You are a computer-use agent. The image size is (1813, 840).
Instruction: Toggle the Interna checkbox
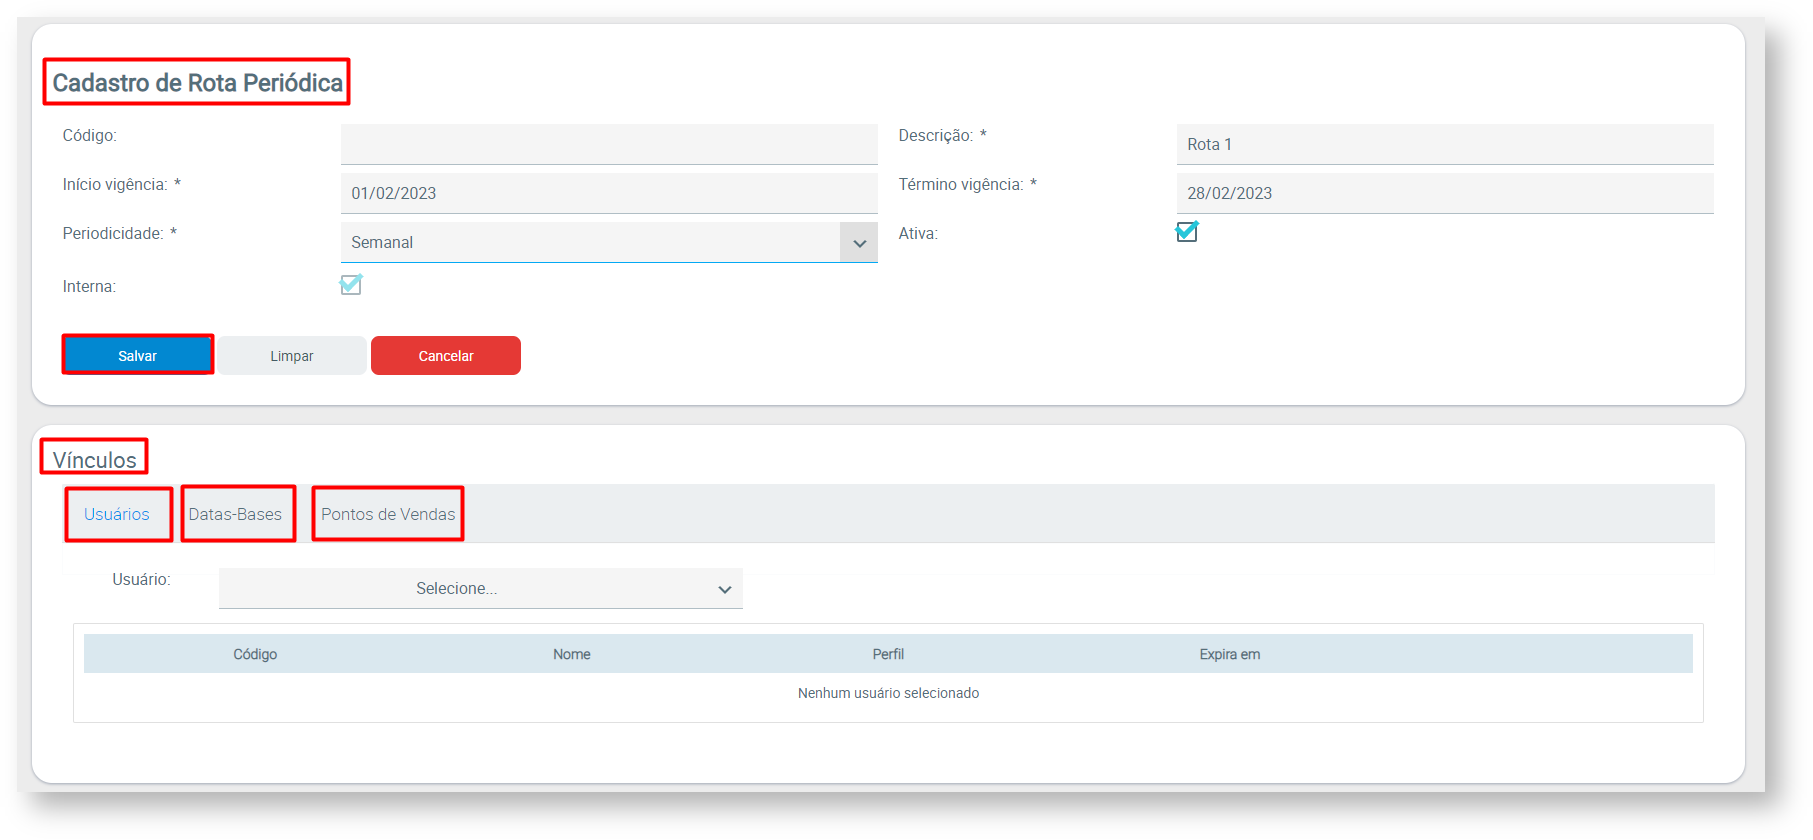[351, 285]
